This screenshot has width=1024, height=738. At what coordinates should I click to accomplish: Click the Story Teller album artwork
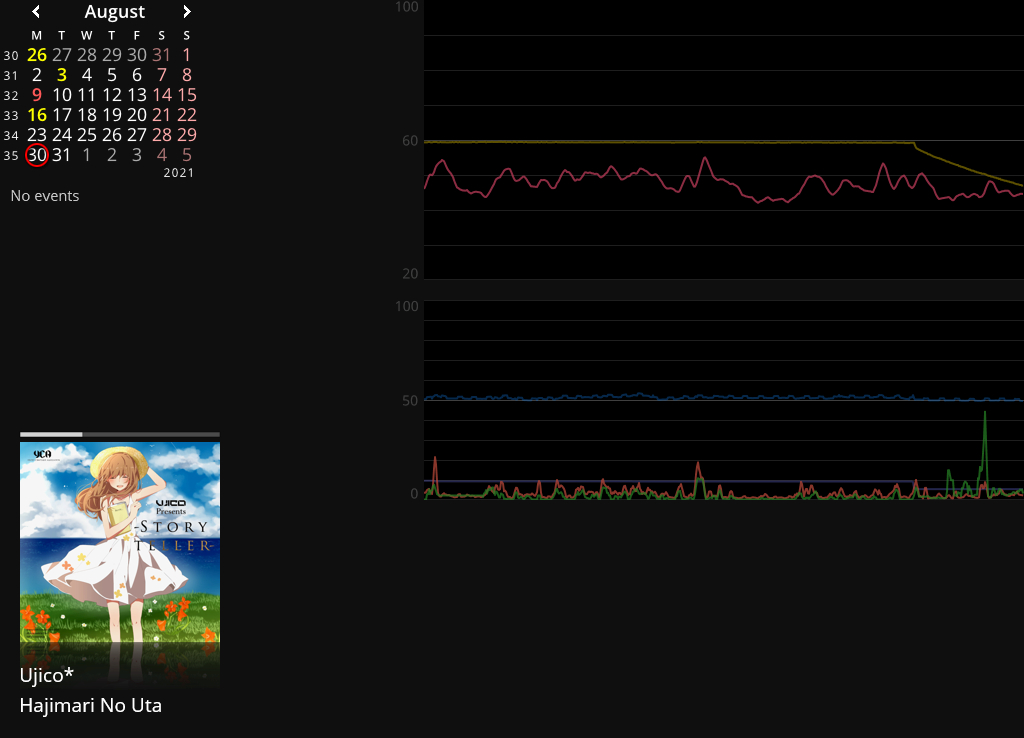coord(119,562)
